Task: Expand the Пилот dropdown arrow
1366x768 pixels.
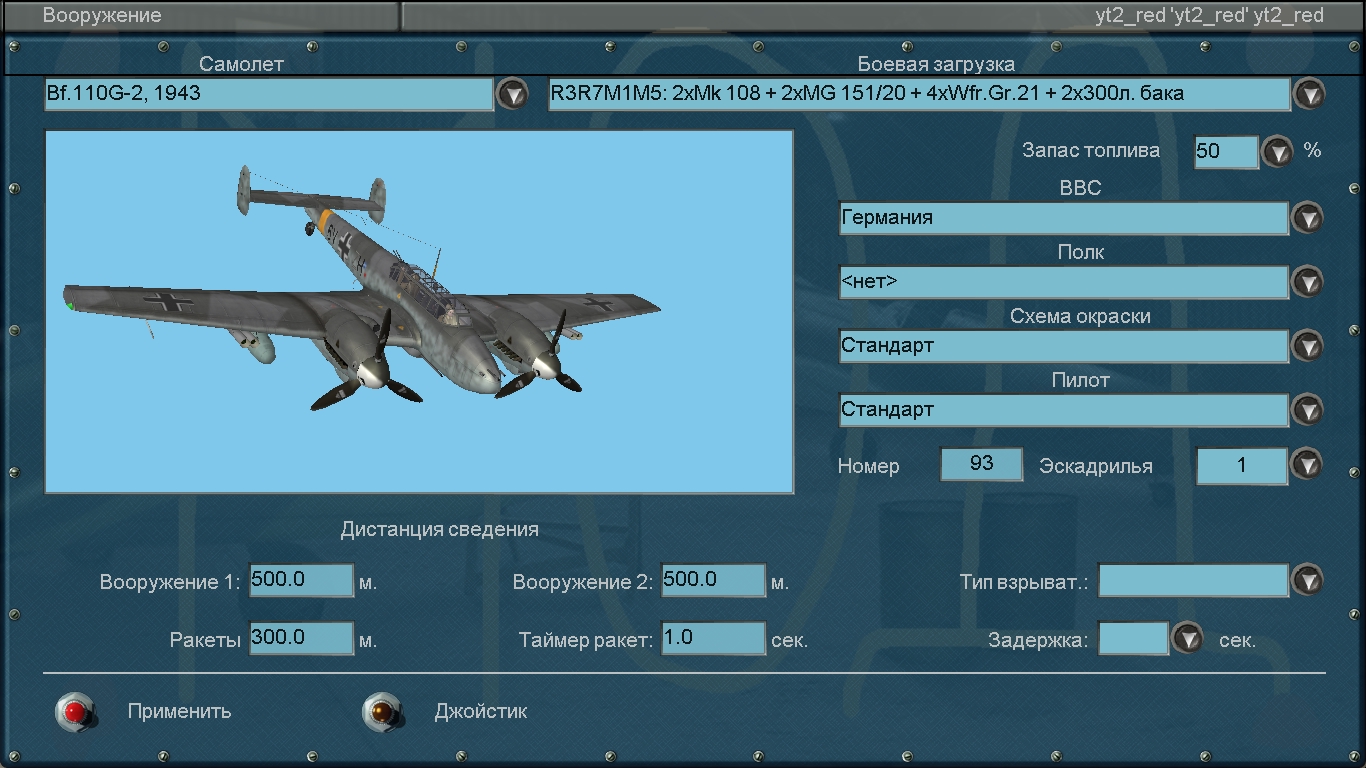Action: [x=1307, y=410]
